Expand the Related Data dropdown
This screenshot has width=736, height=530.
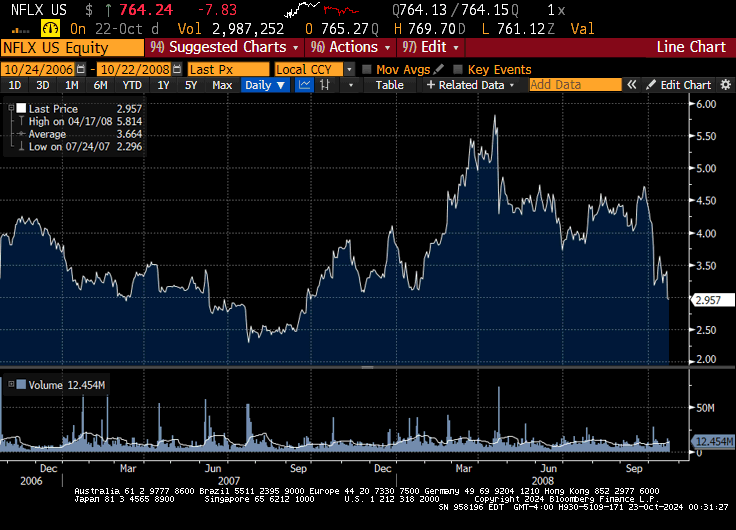pyautogui.click(x=471, y=85)
